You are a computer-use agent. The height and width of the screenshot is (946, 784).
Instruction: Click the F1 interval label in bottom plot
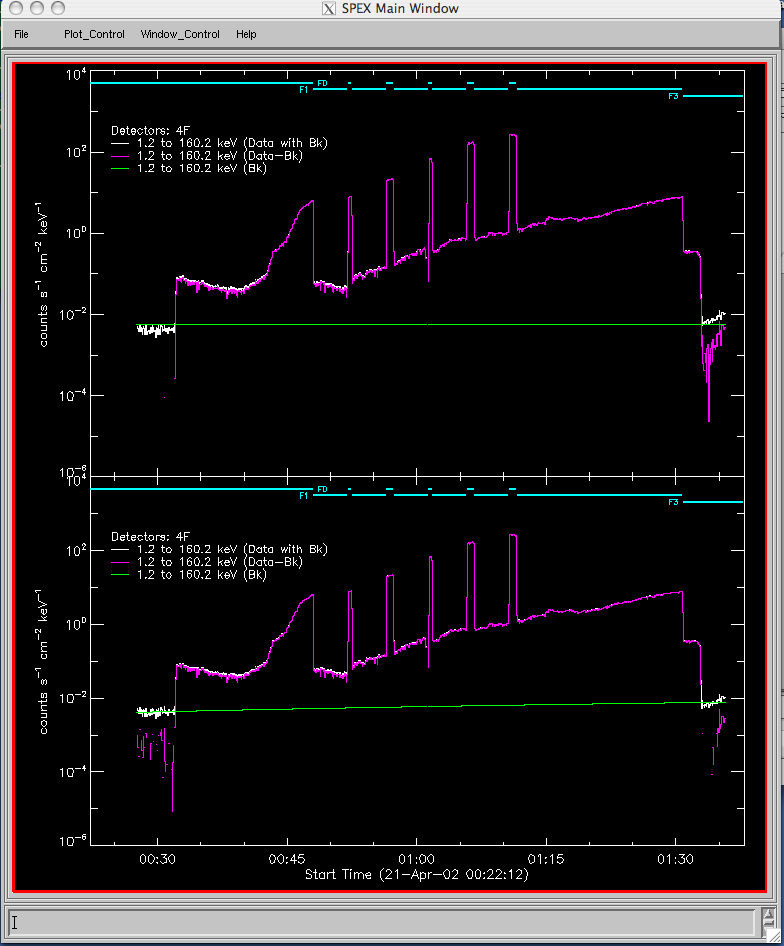[303, 496]
